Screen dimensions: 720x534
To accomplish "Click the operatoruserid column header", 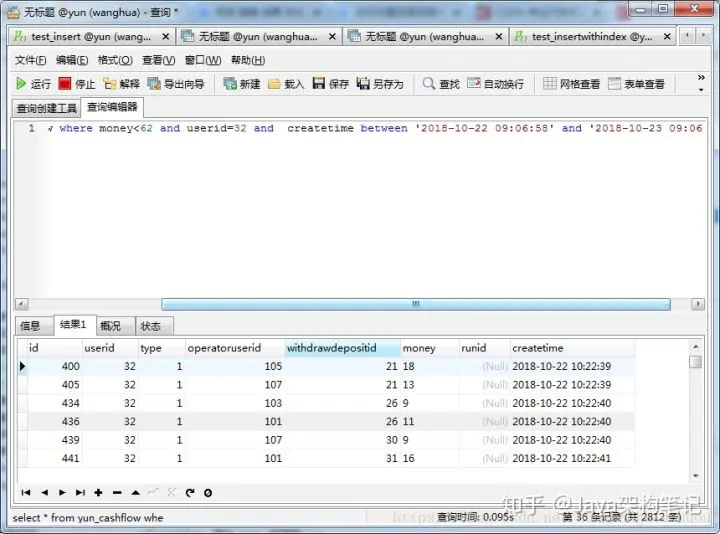I will coord(235,348).
